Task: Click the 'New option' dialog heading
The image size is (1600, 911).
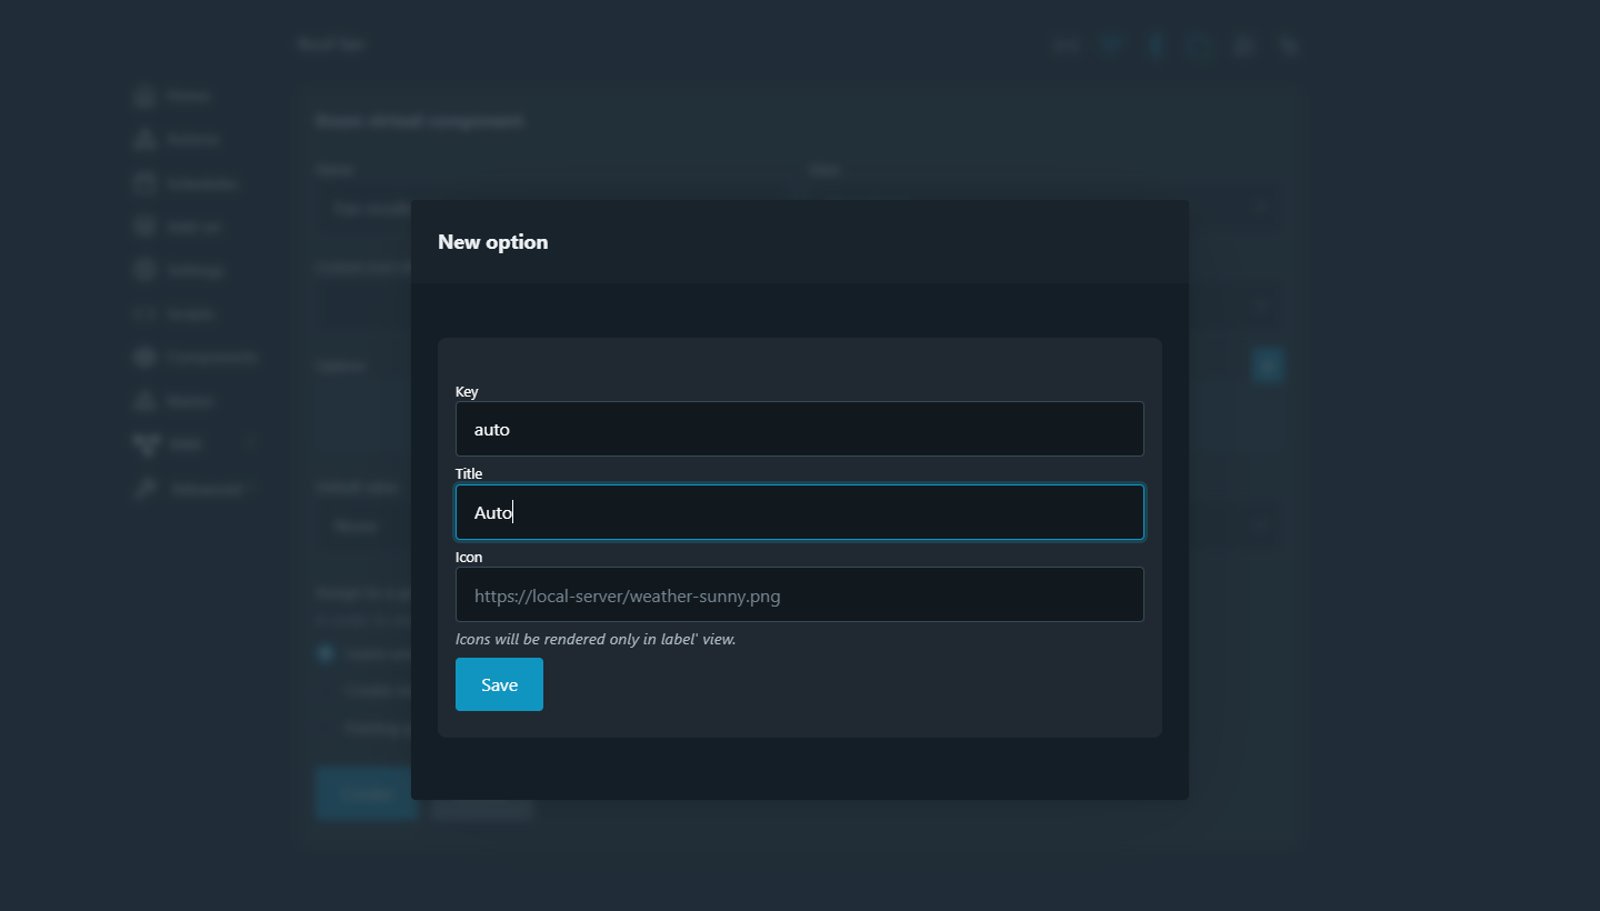Action: [x=493, y=242]
